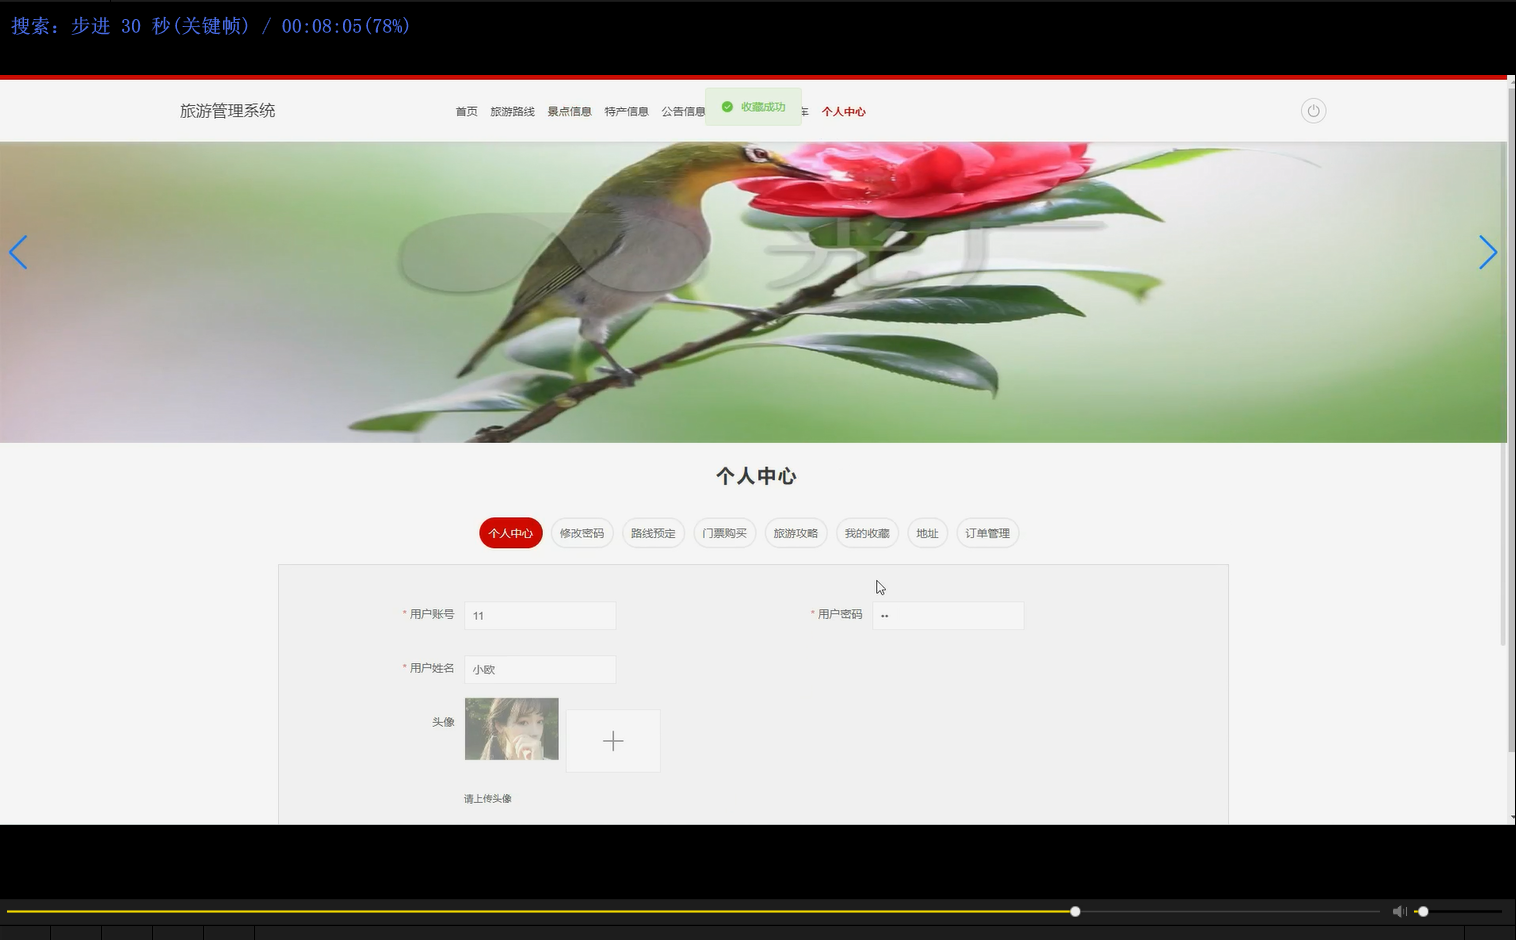Open 个人中心 from the navbar

coord(844,111)
